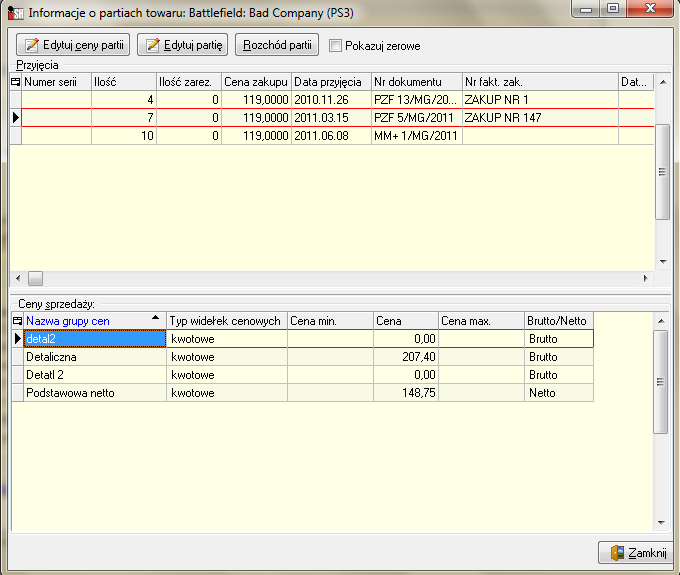Open grid options icon in Ceny sprzedaży table
The width and height of the screenshot is (680, 575).
17,321
